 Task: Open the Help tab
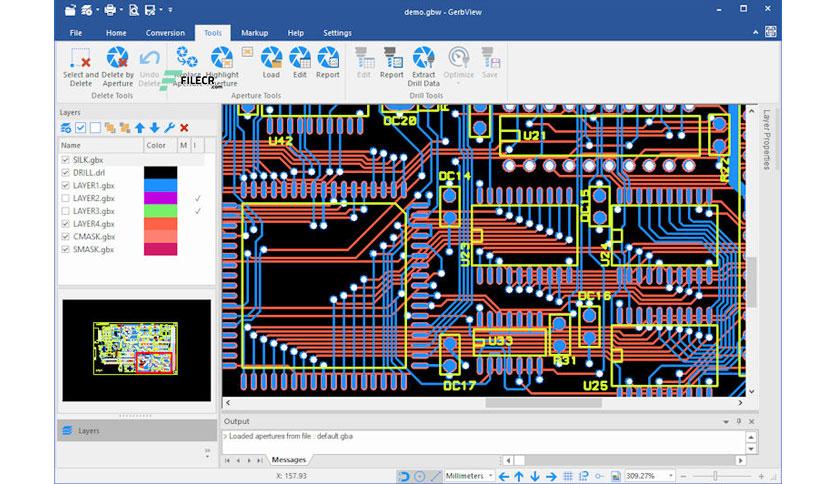point(295,33)
